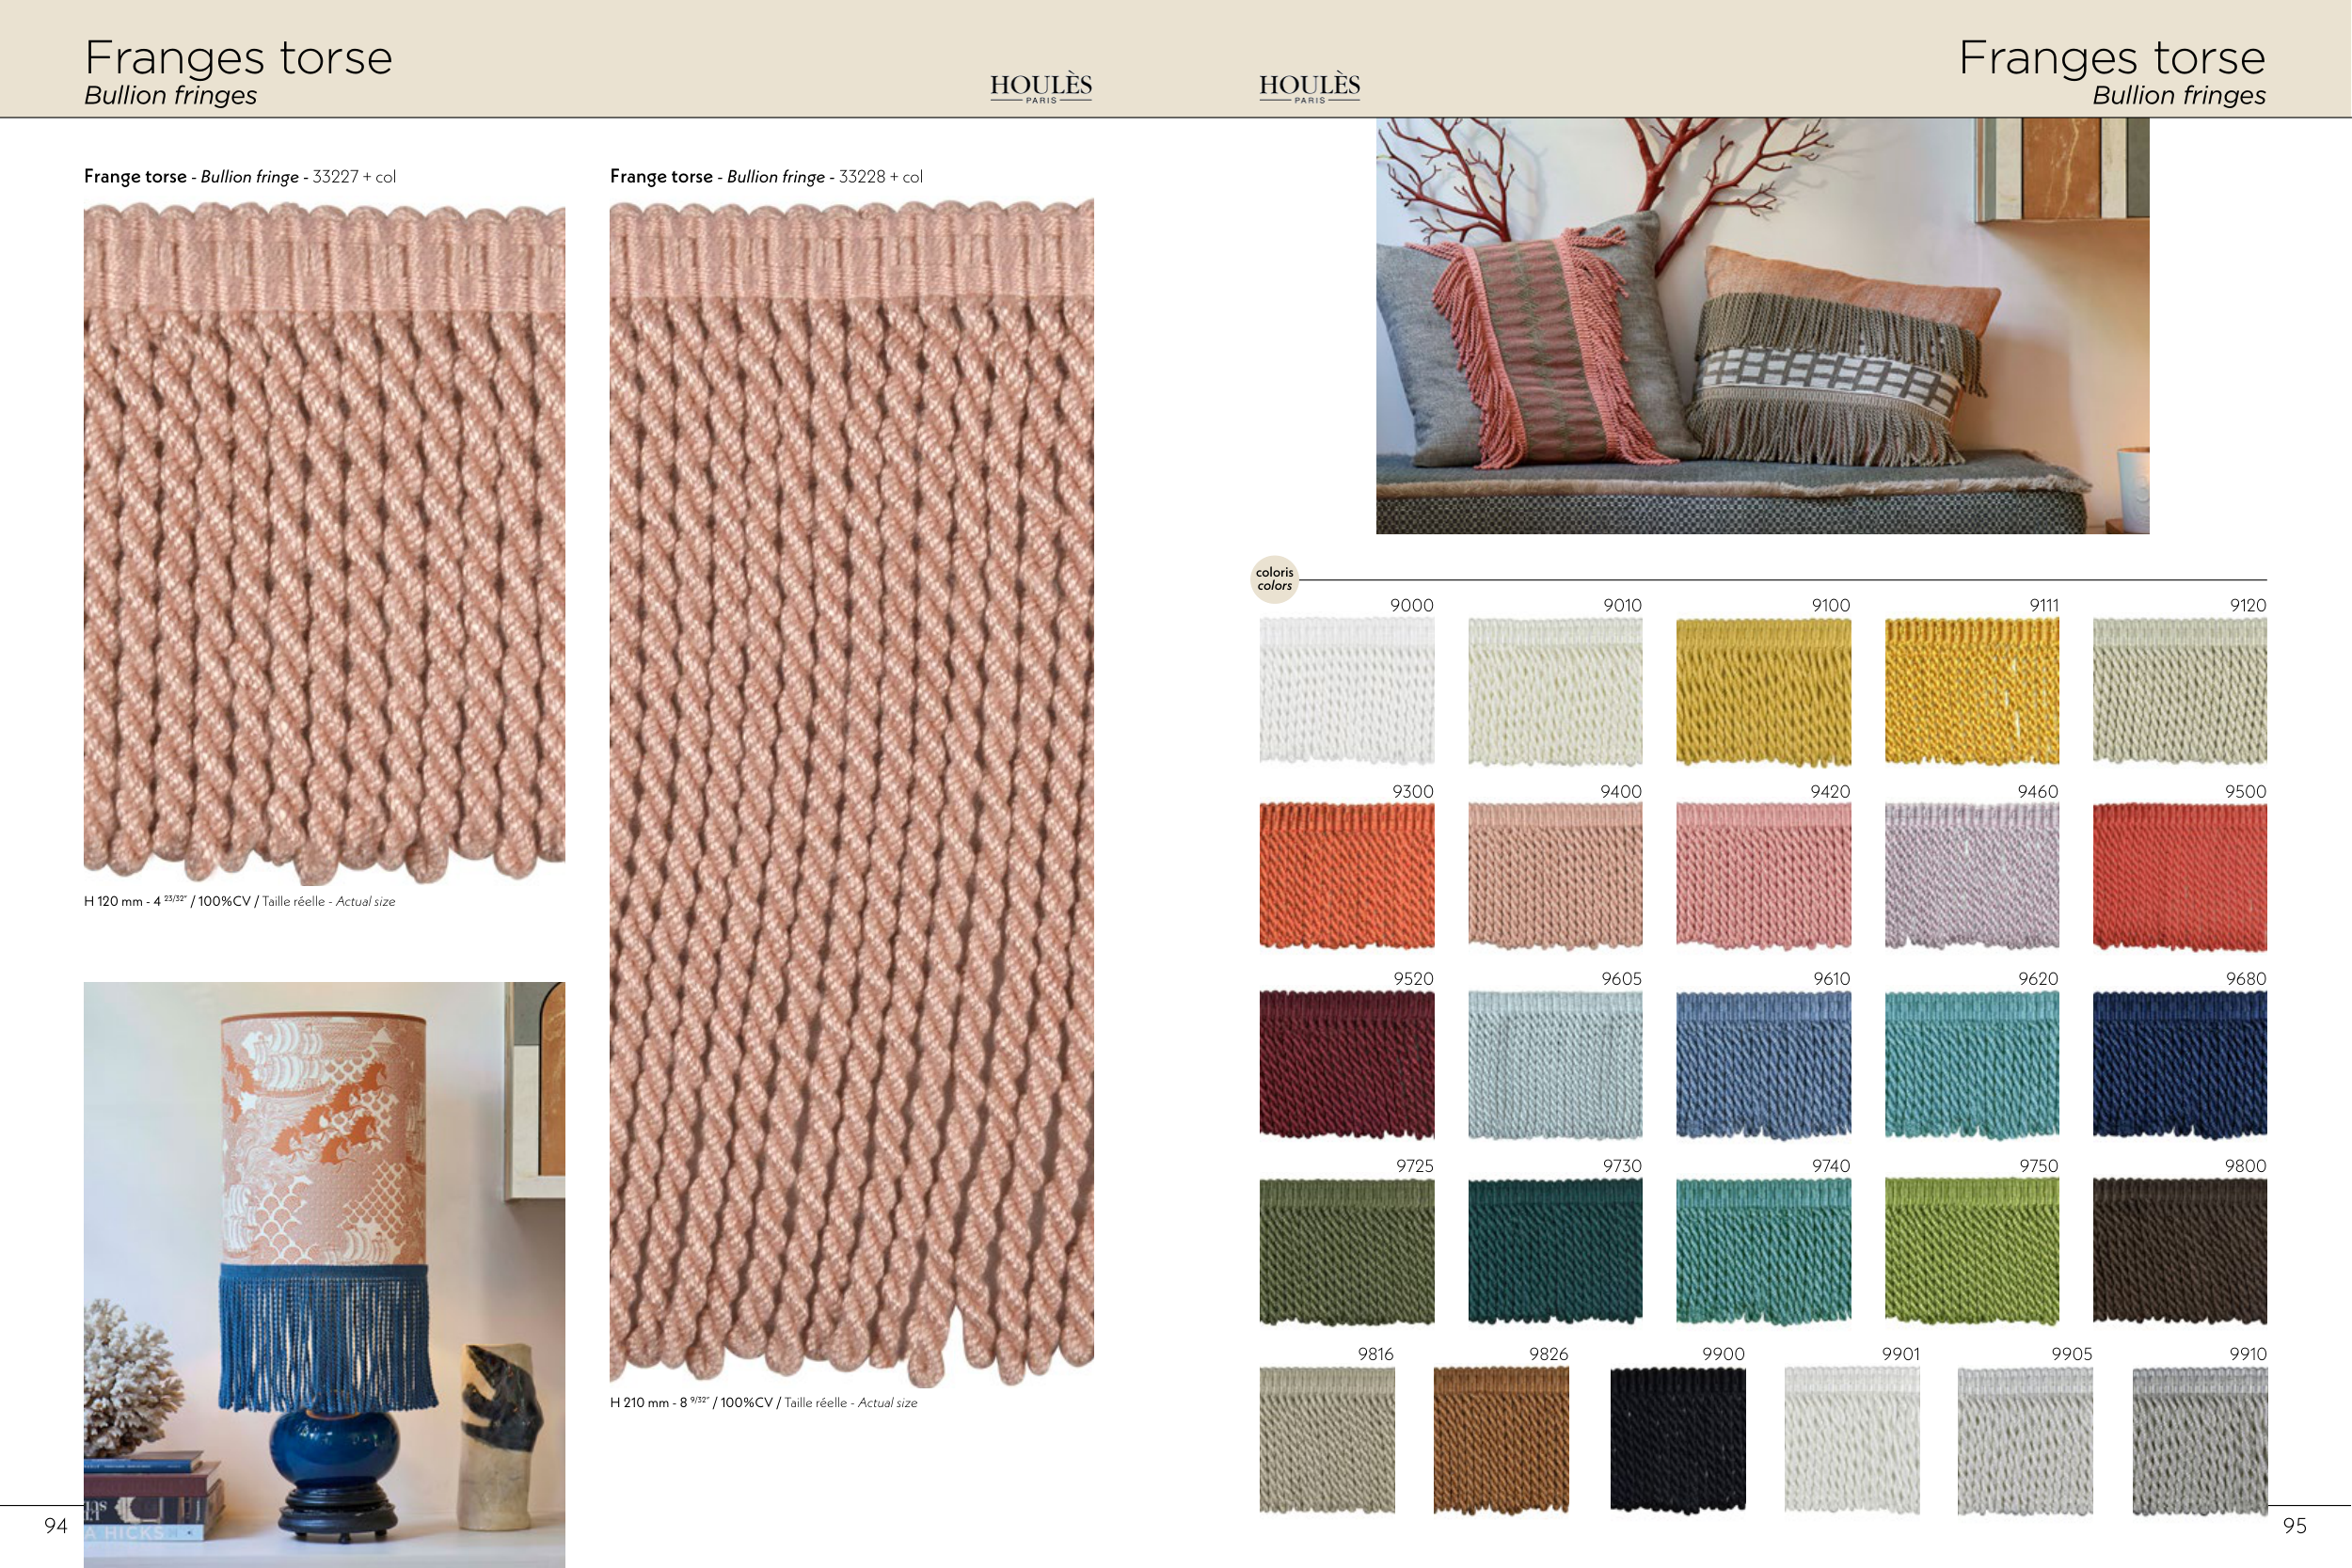Click the Frange torse 33228 heading

coord(766,177)
